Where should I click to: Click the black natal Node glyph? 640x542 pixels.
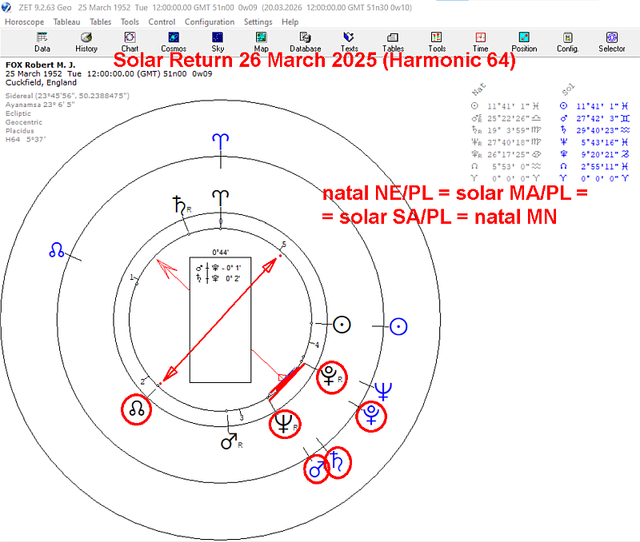136,409
